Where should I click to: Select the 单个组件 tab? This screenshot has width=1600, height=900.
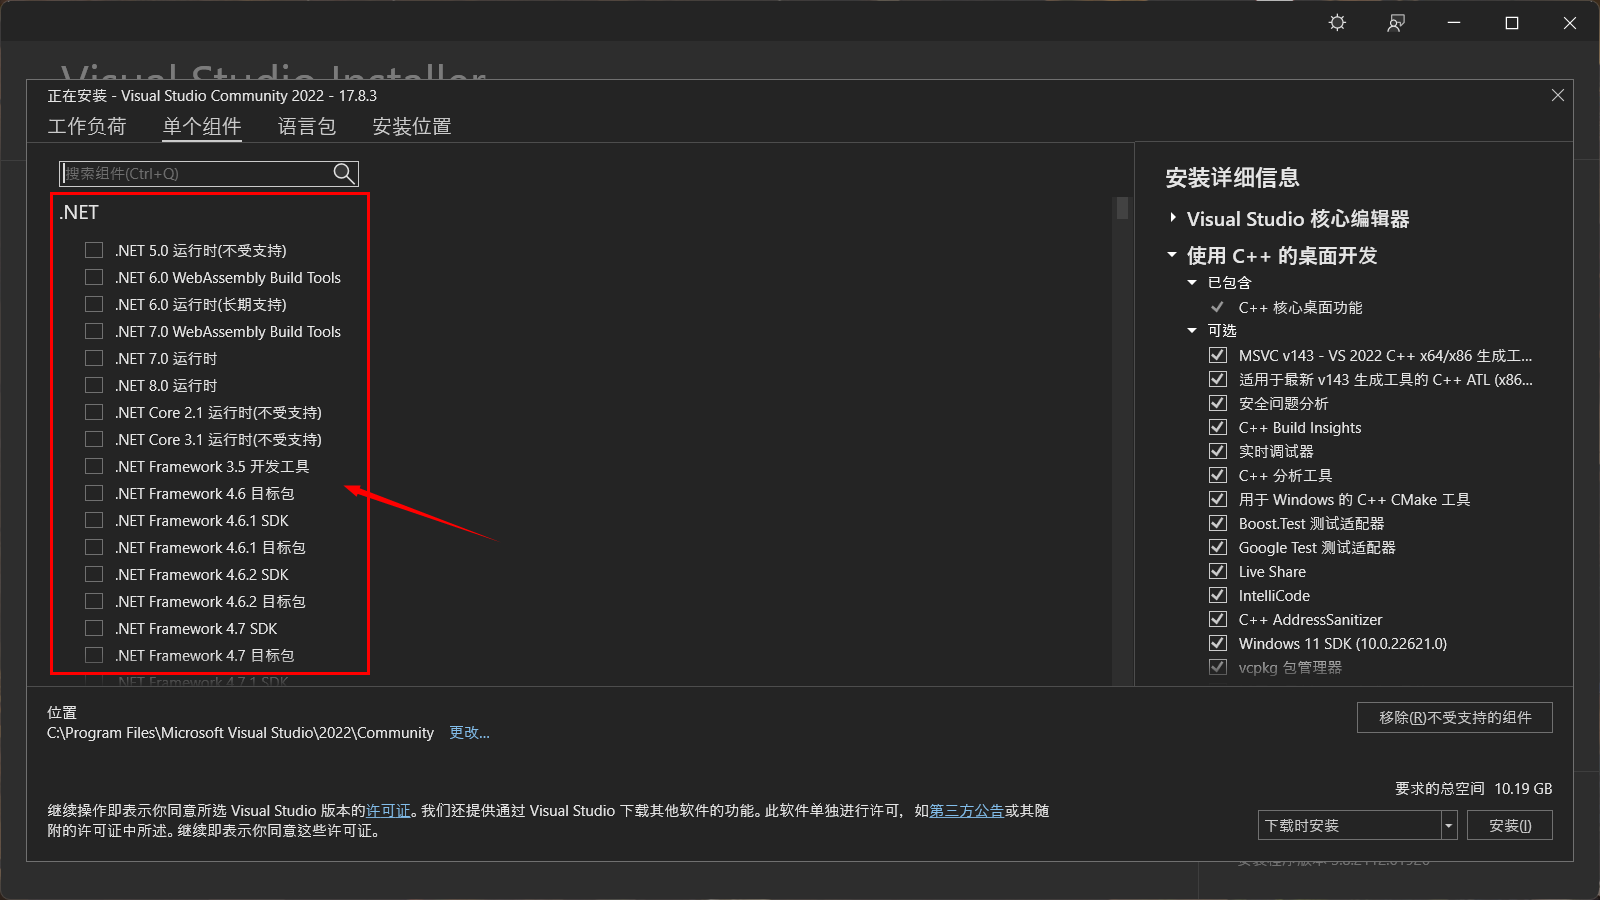tap(202, 126)
